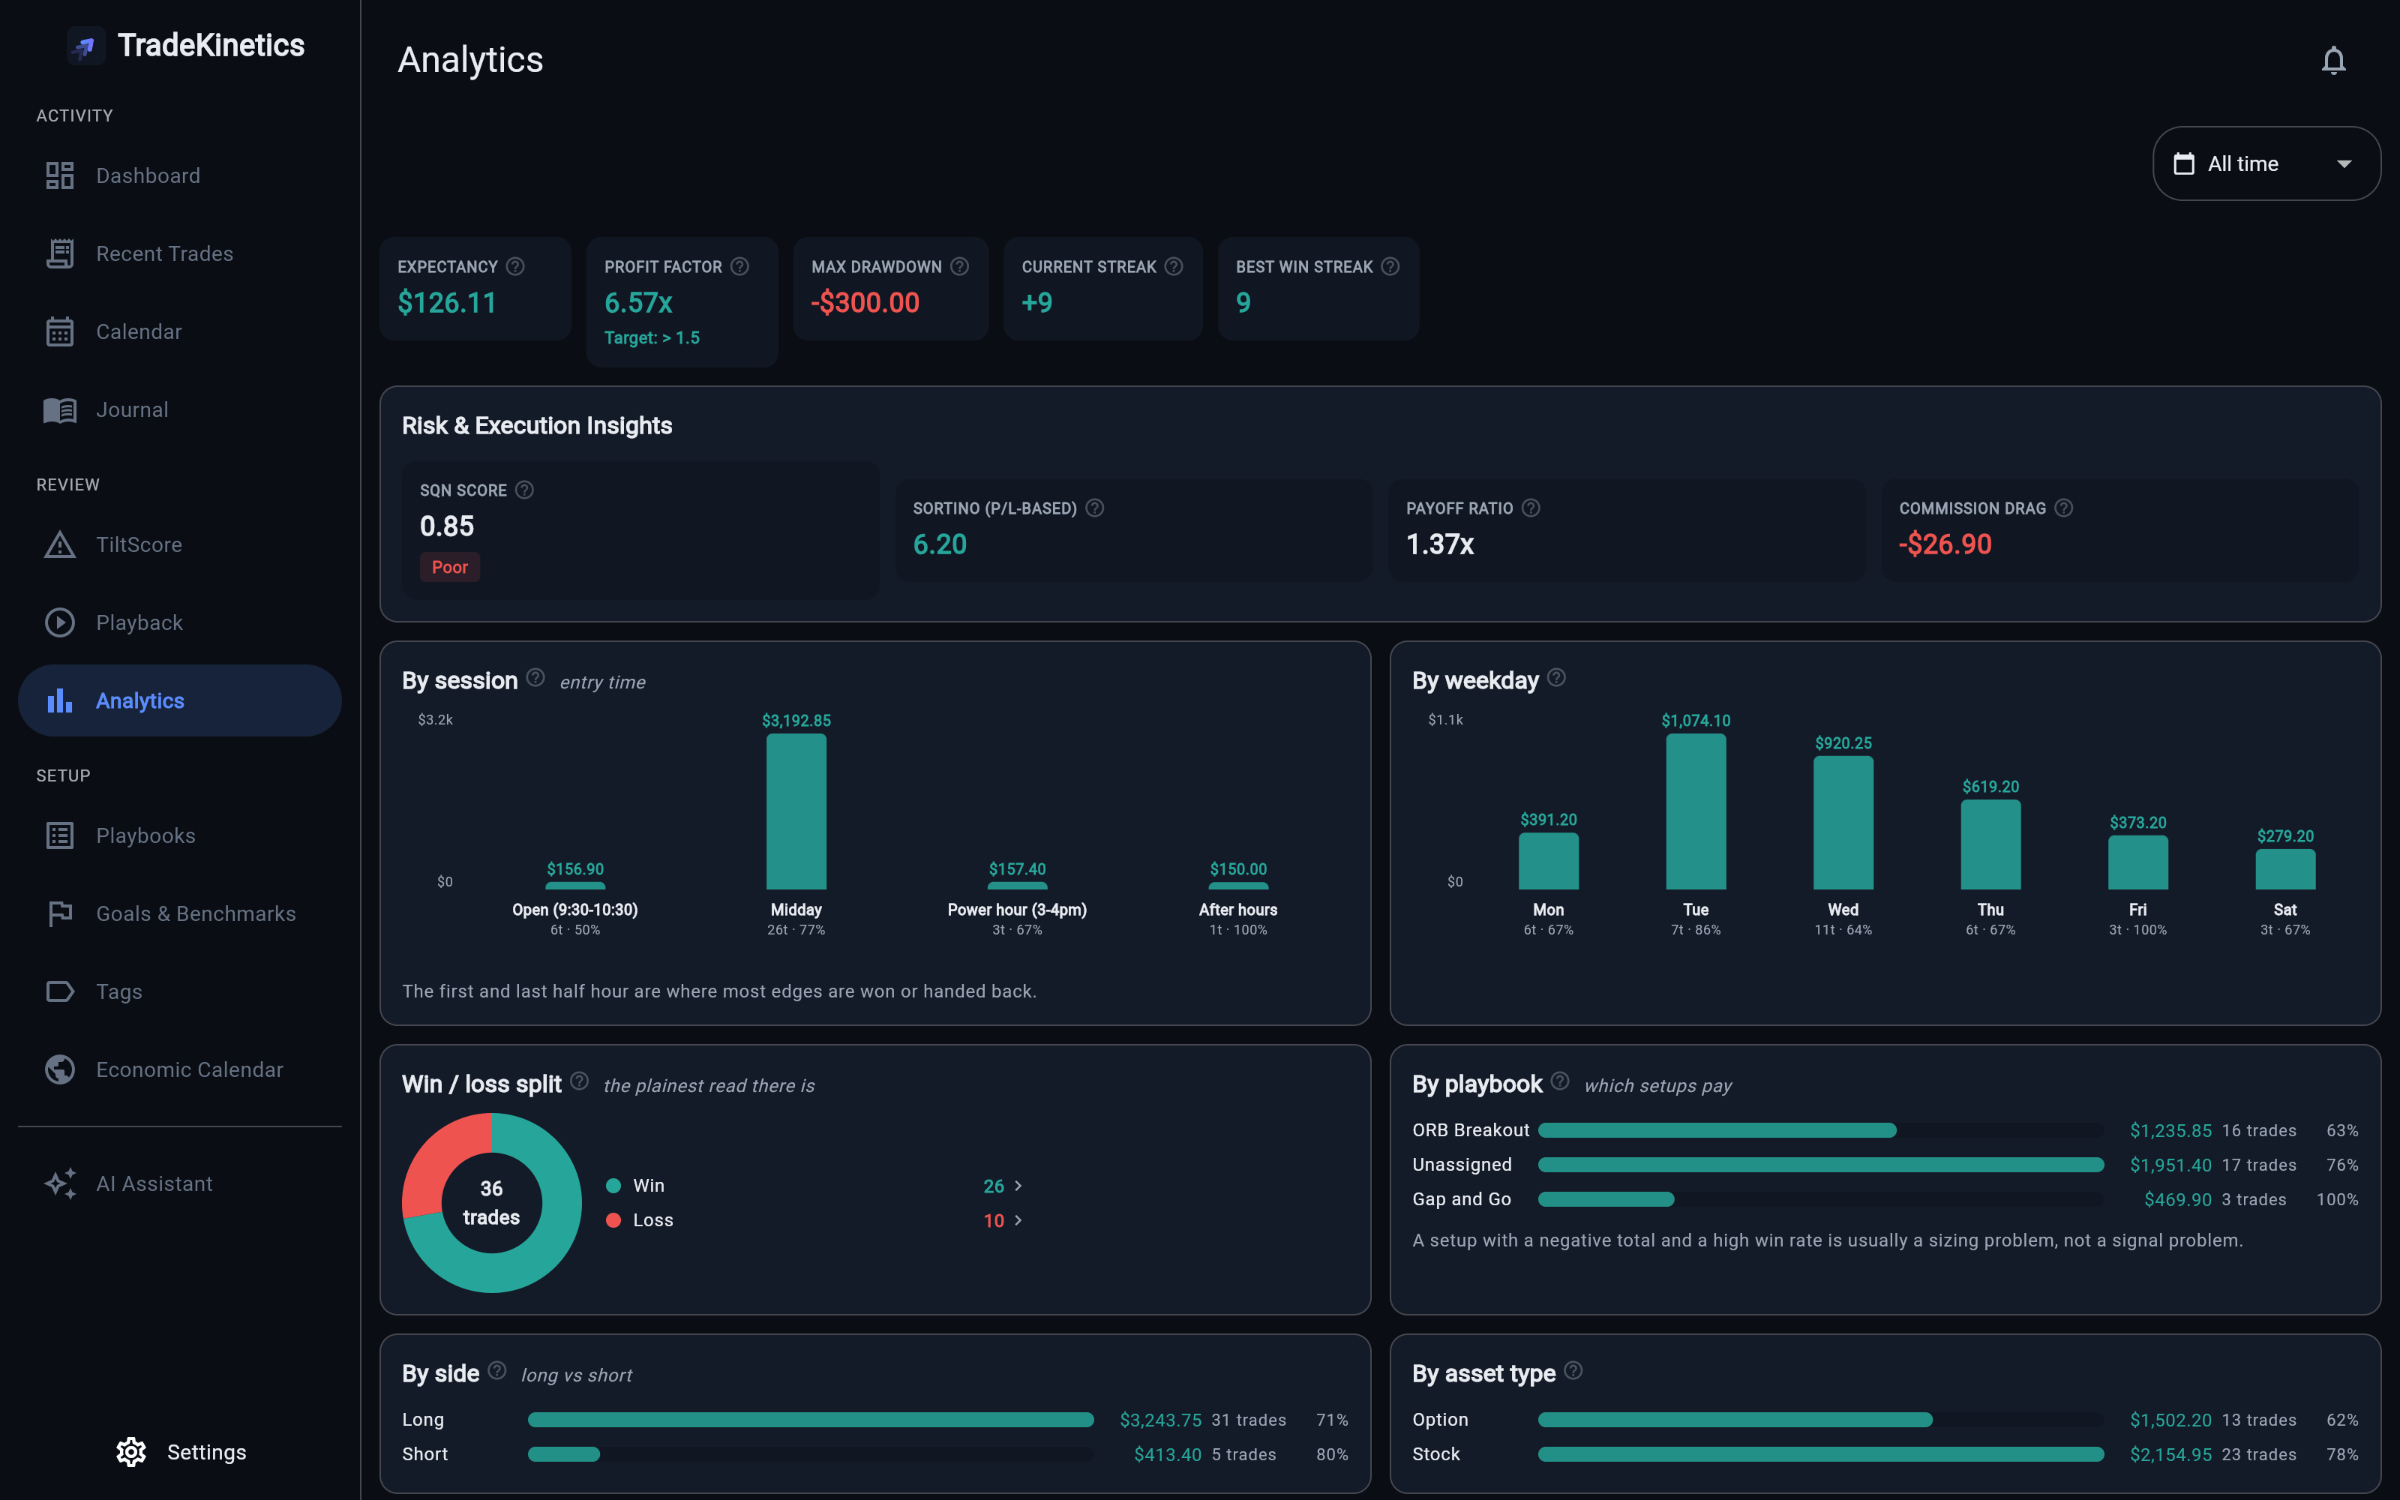
Task: Launch the AI Assistant
Action: pyautogui.click(x=180, y=1184)
